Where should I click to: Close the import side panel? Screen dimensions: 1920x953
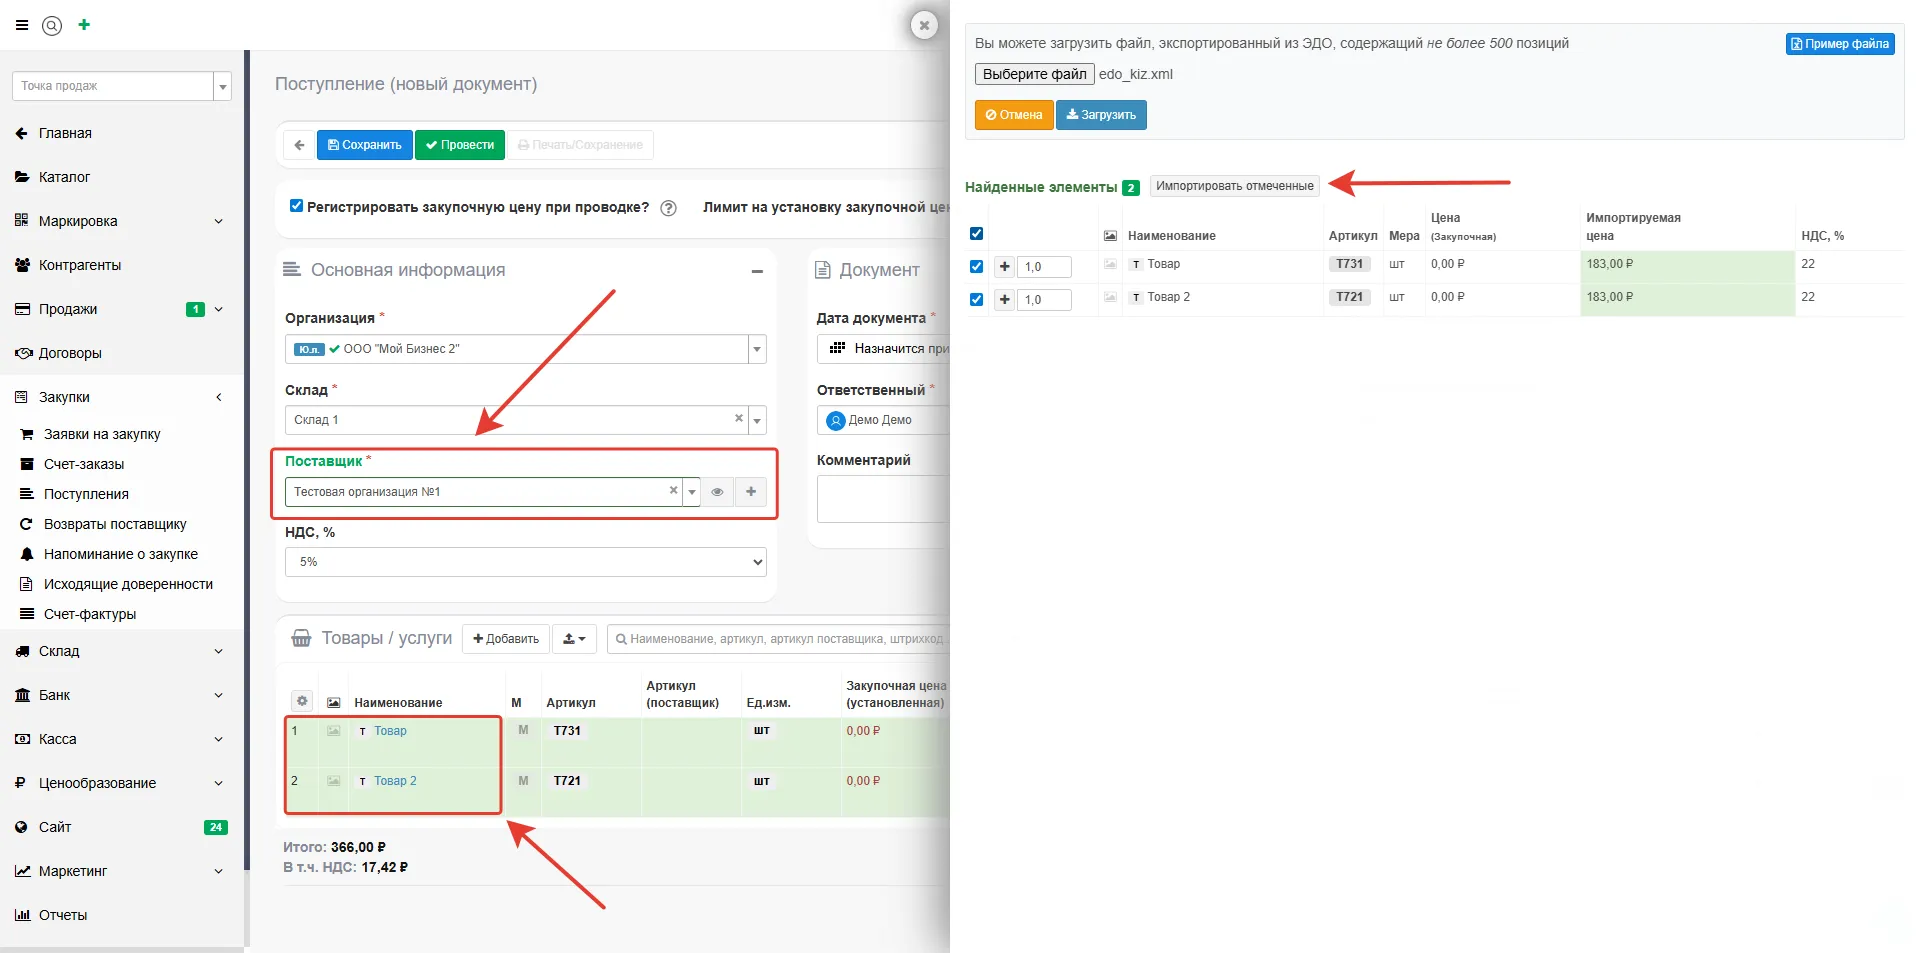[x=924, y=25]
